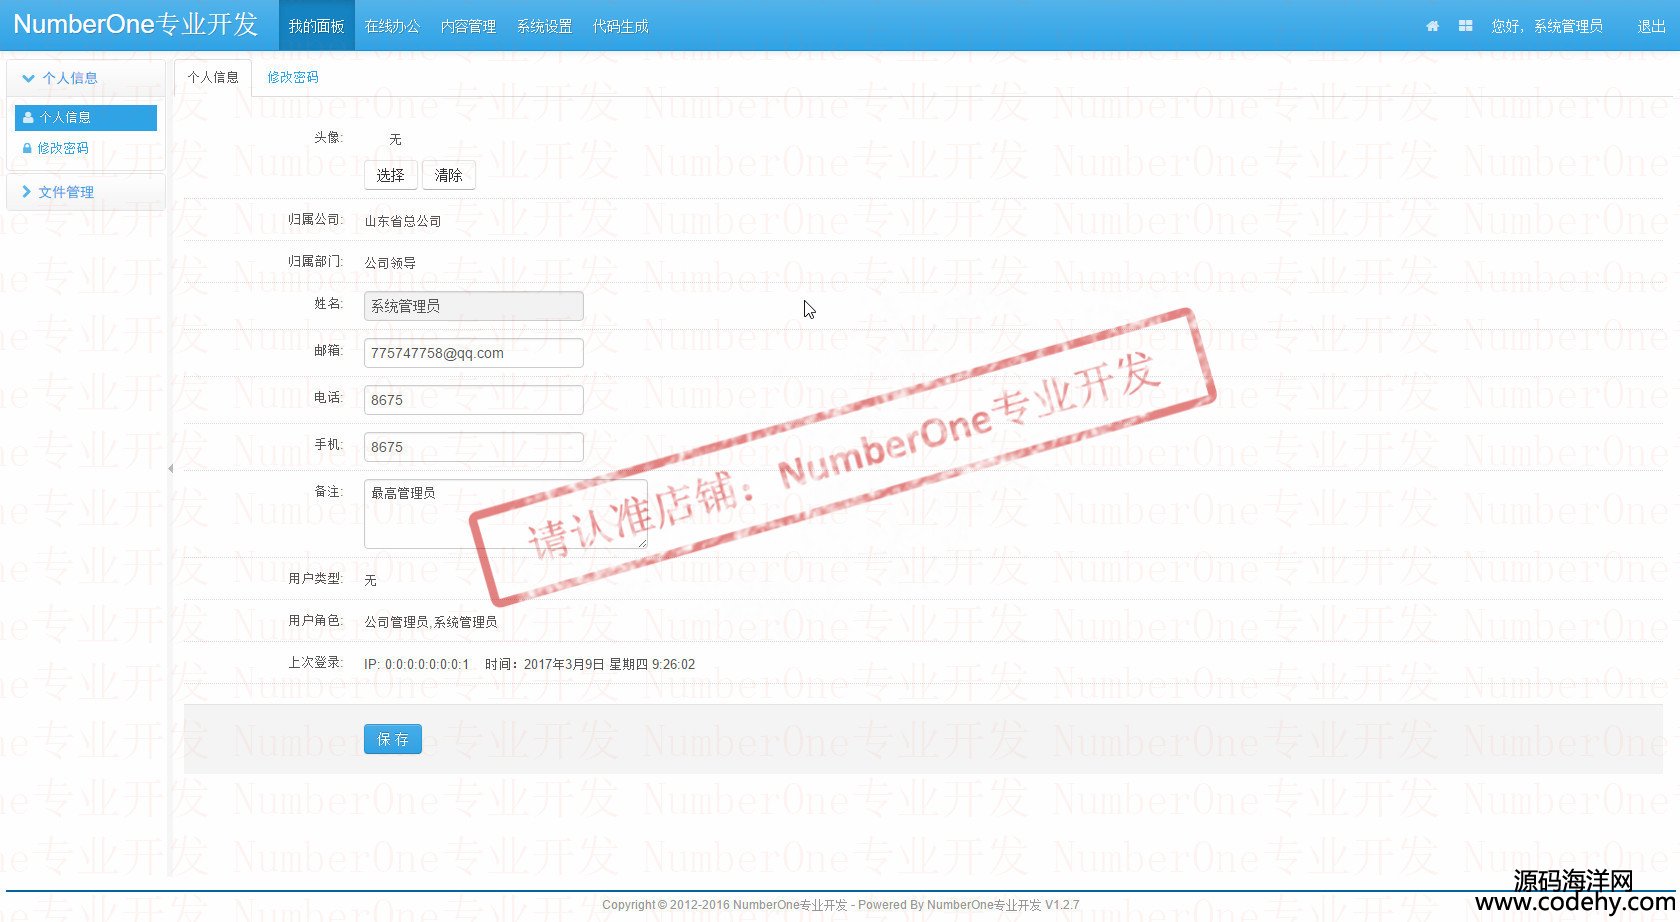Click last login time 2017年3月9日 text
This screenshot has width=1680, height=922.
point(590,664)
